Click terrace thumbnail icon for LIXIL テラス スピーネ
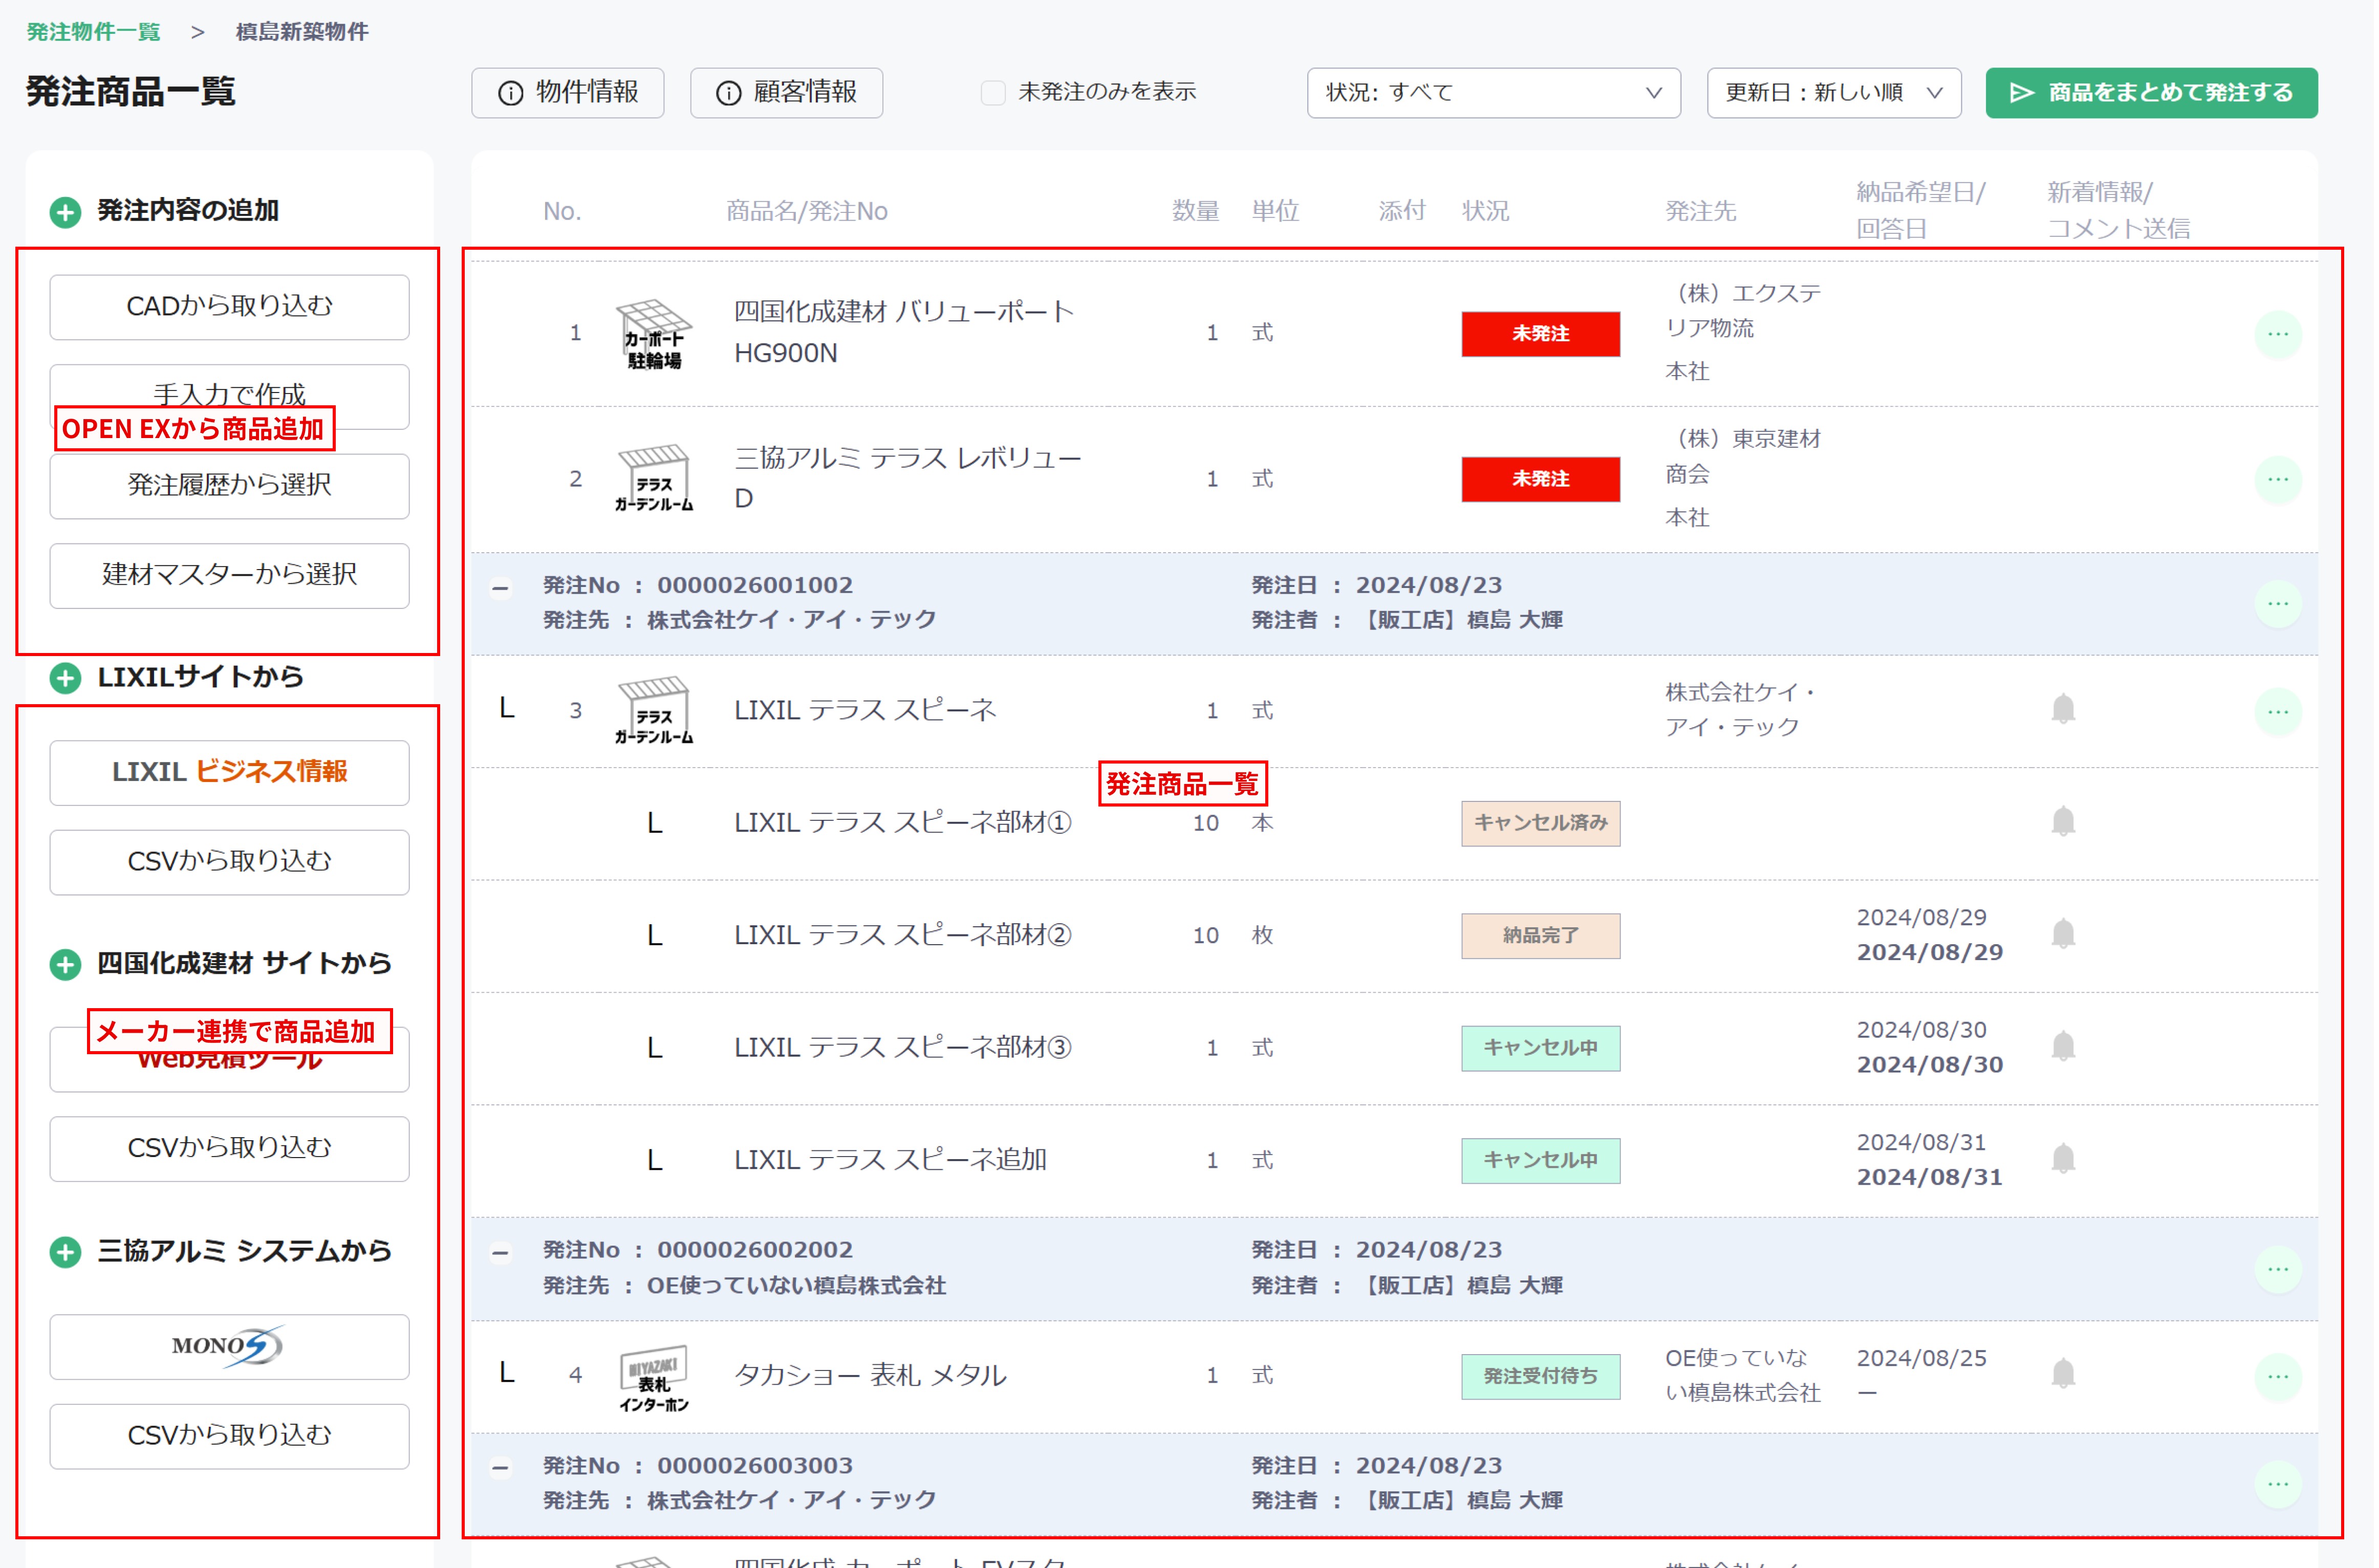2379x1568 pixels. [653, 711]
